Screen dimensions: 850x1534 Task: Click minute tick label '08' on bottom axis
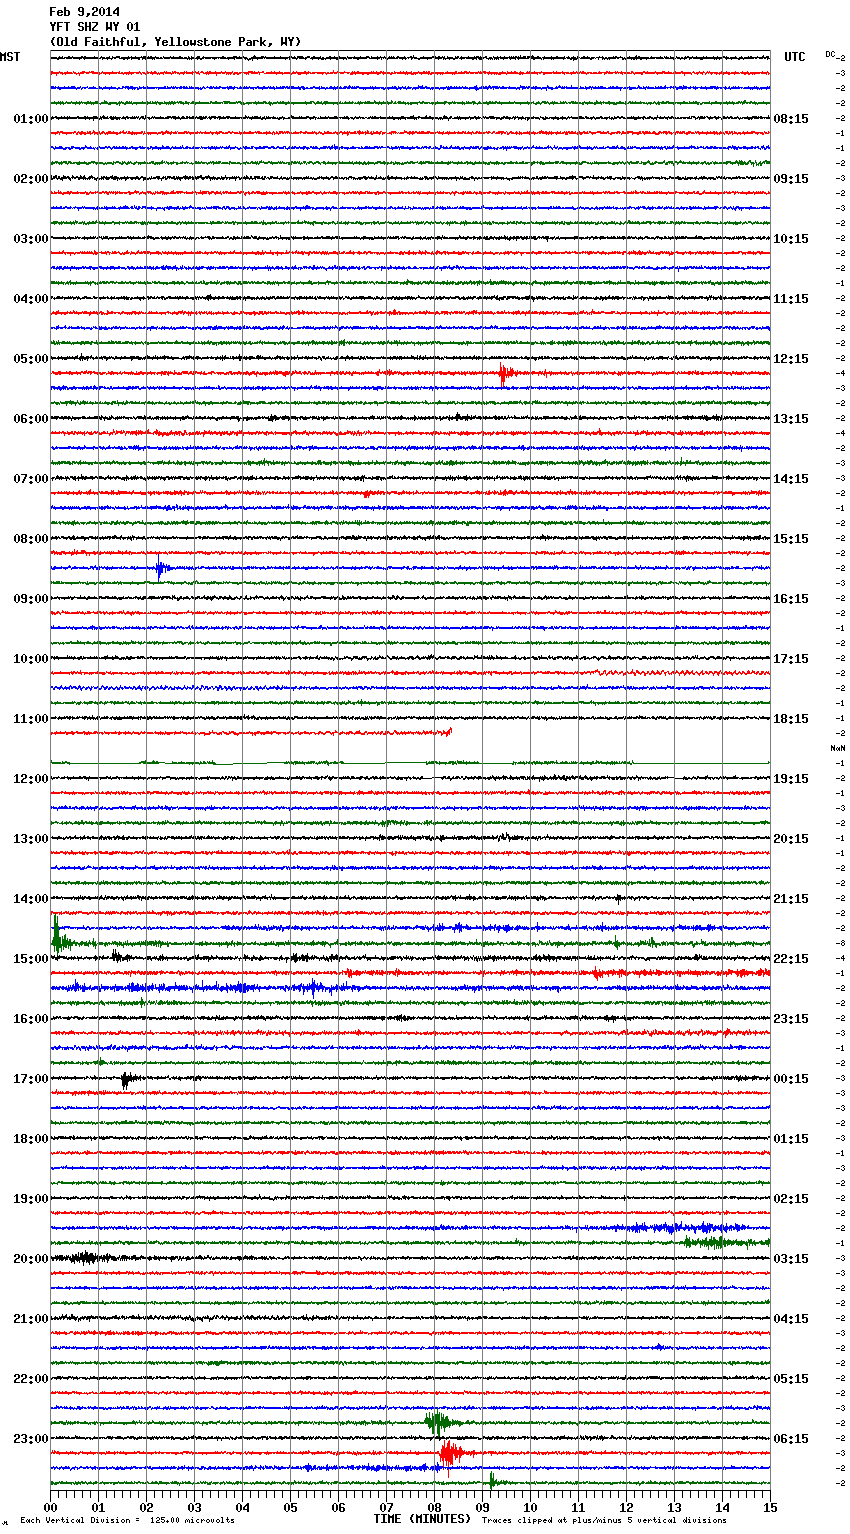pyautogui.click(x=434, y=1507)
